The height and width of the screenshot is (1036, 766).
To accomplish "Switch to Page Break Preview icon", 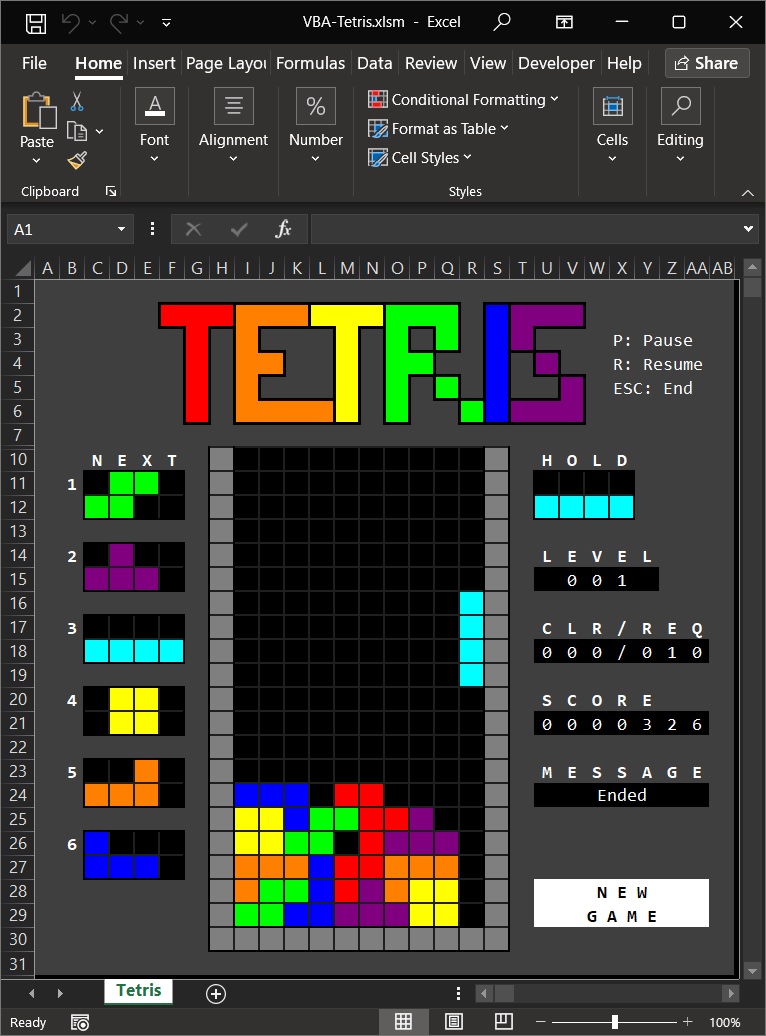I will point(504,1021).
